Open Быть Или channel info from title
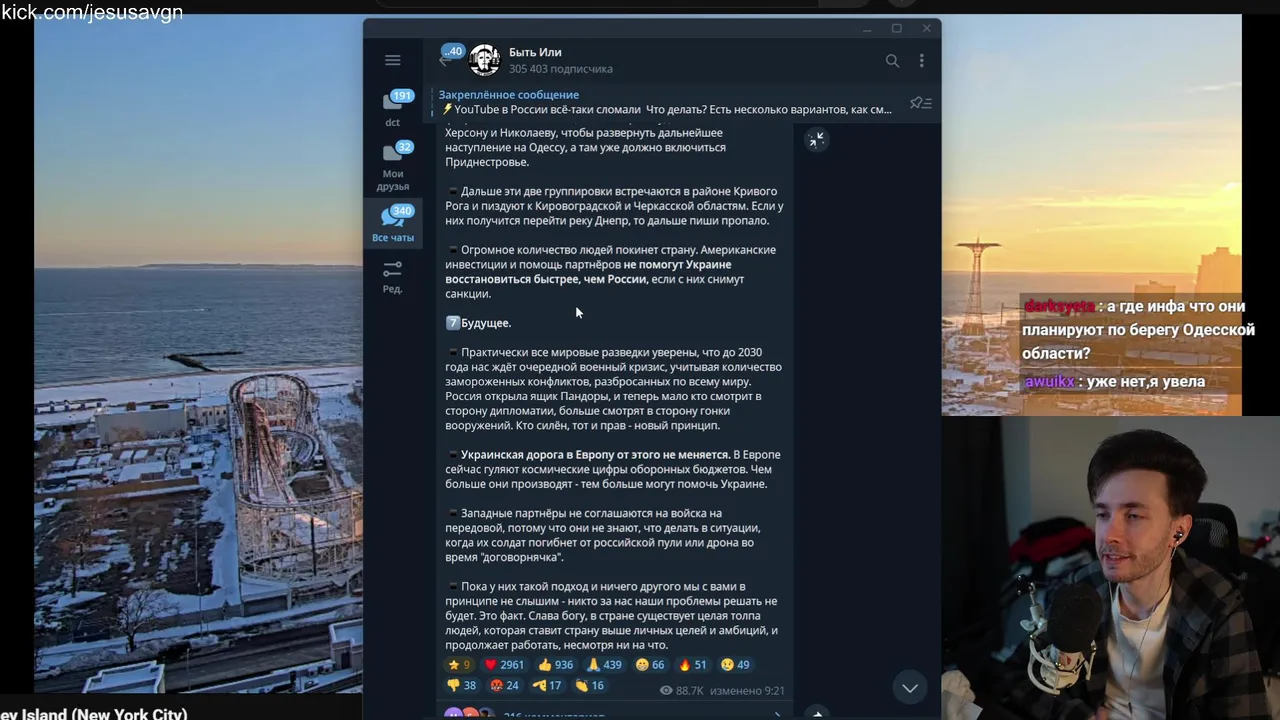 [x=535, y=52]
